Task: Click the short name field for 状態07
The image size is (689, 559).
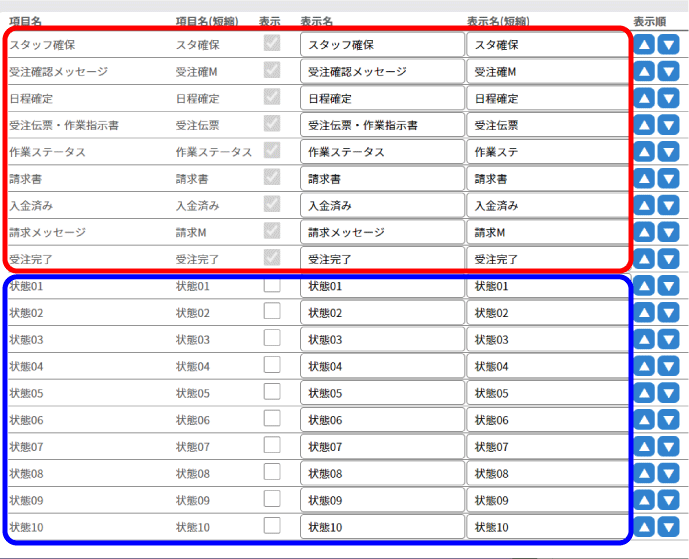Action: coord(548,447)
